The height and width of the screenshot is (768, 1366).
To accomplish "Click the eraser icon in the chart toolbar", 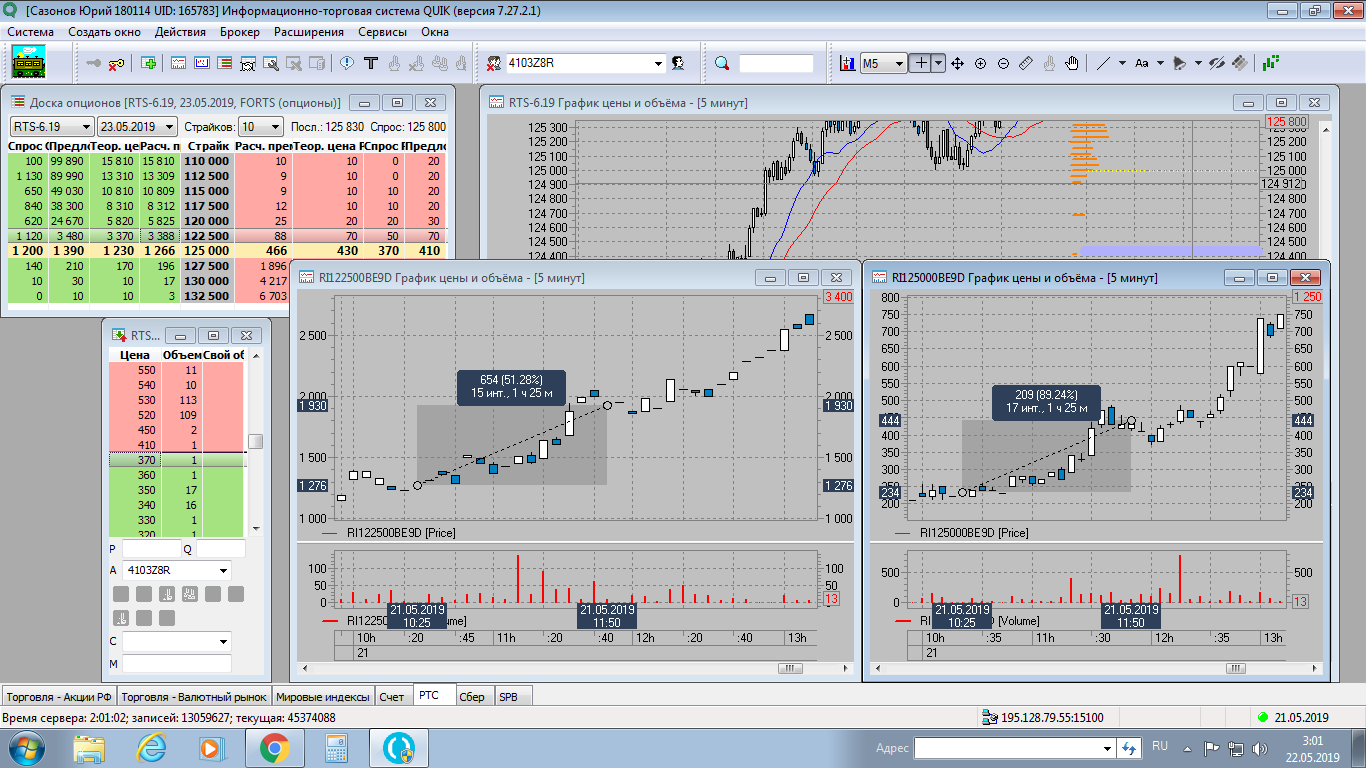I will pos(1240,63).
